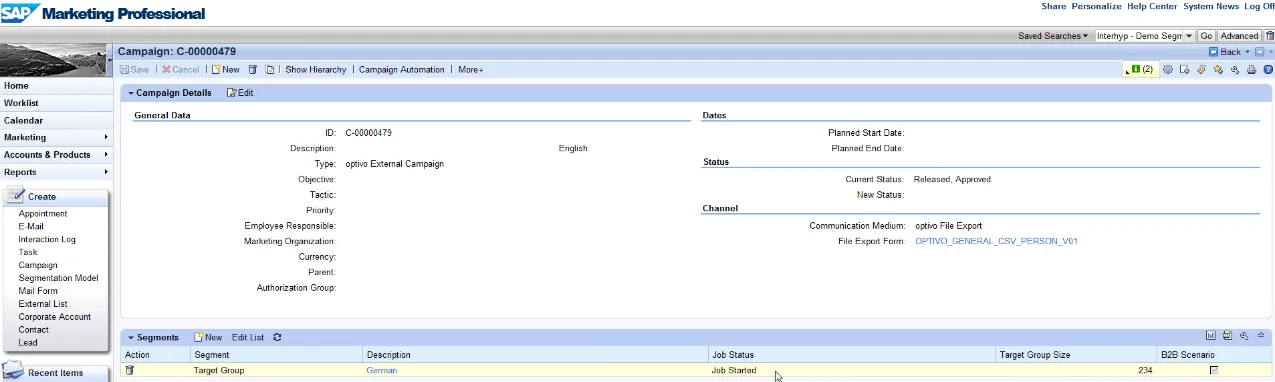Open the OPTIVO_GENERAL_CSV_PERSON_V01 form link

(996, 241)
